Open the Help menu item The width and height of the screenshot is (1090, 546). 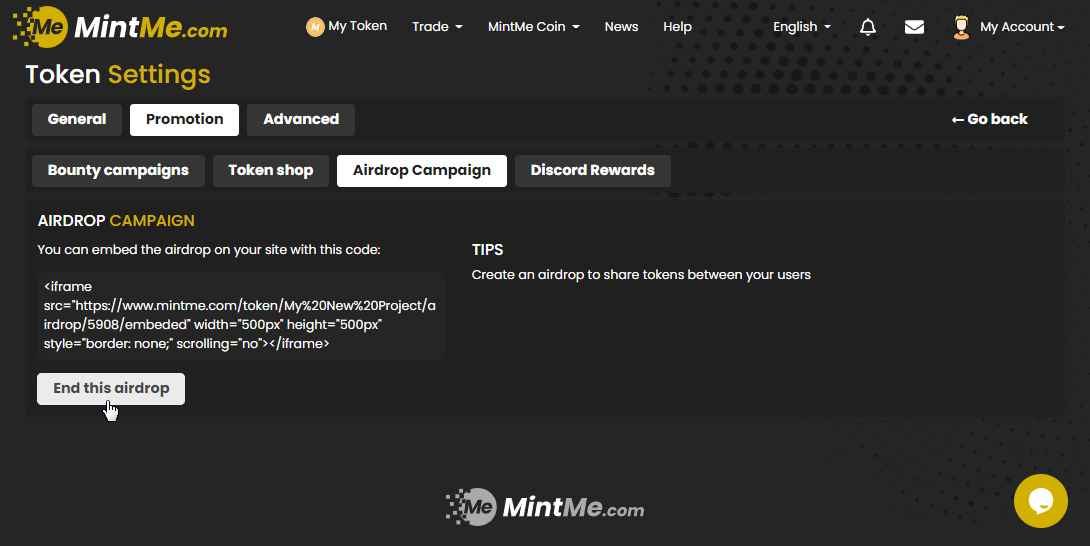tap(677, 27)
